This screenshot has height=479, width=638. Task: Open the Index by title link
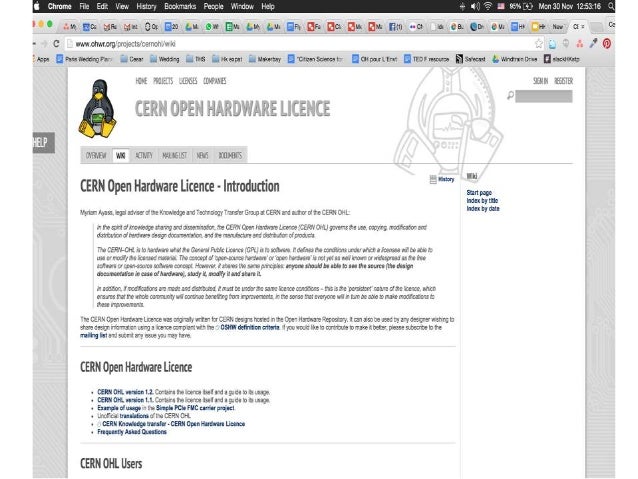tap(482, 201)
